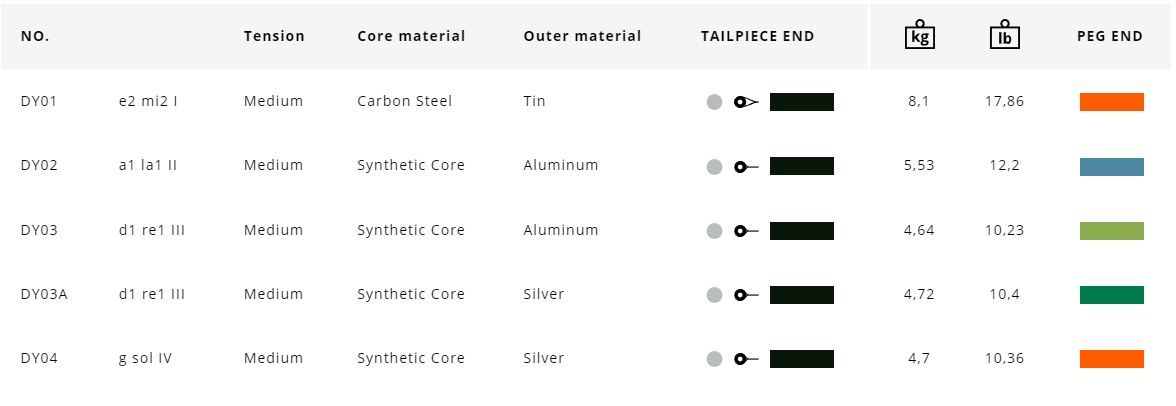Click the dark green peg end swatch for DY03A
Viewport: 1176px width, 406px height.
pos(1111,295)
